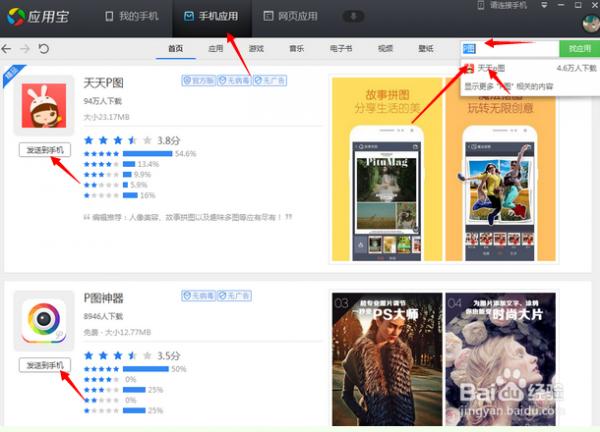600x432 pixels.
Task: Select the 游戏 navigation item
Action: pos(256,49)
